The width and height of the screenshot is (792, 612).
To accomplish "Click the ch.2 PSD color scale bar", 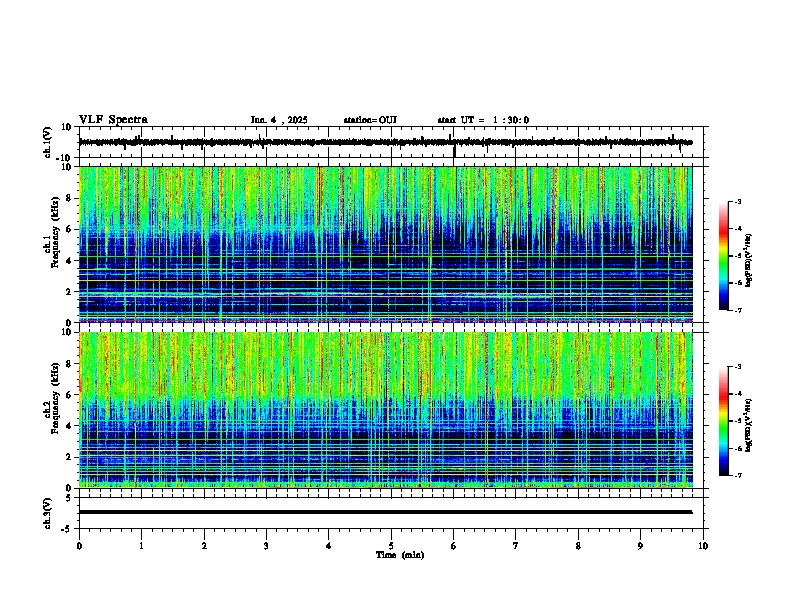I will 724,421.
